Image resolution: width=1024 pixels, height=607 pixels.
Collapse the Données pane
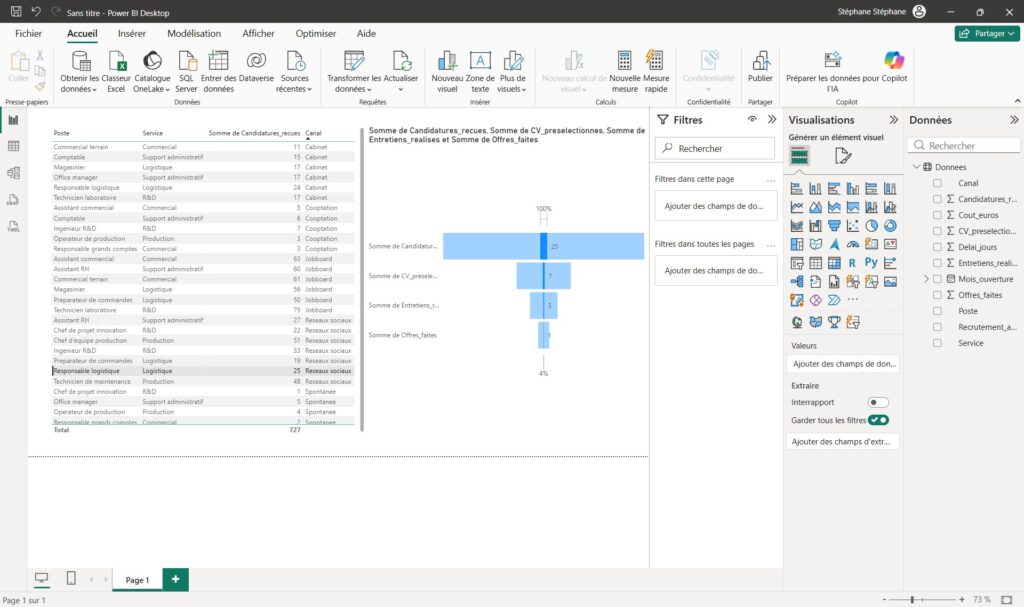1014,120
